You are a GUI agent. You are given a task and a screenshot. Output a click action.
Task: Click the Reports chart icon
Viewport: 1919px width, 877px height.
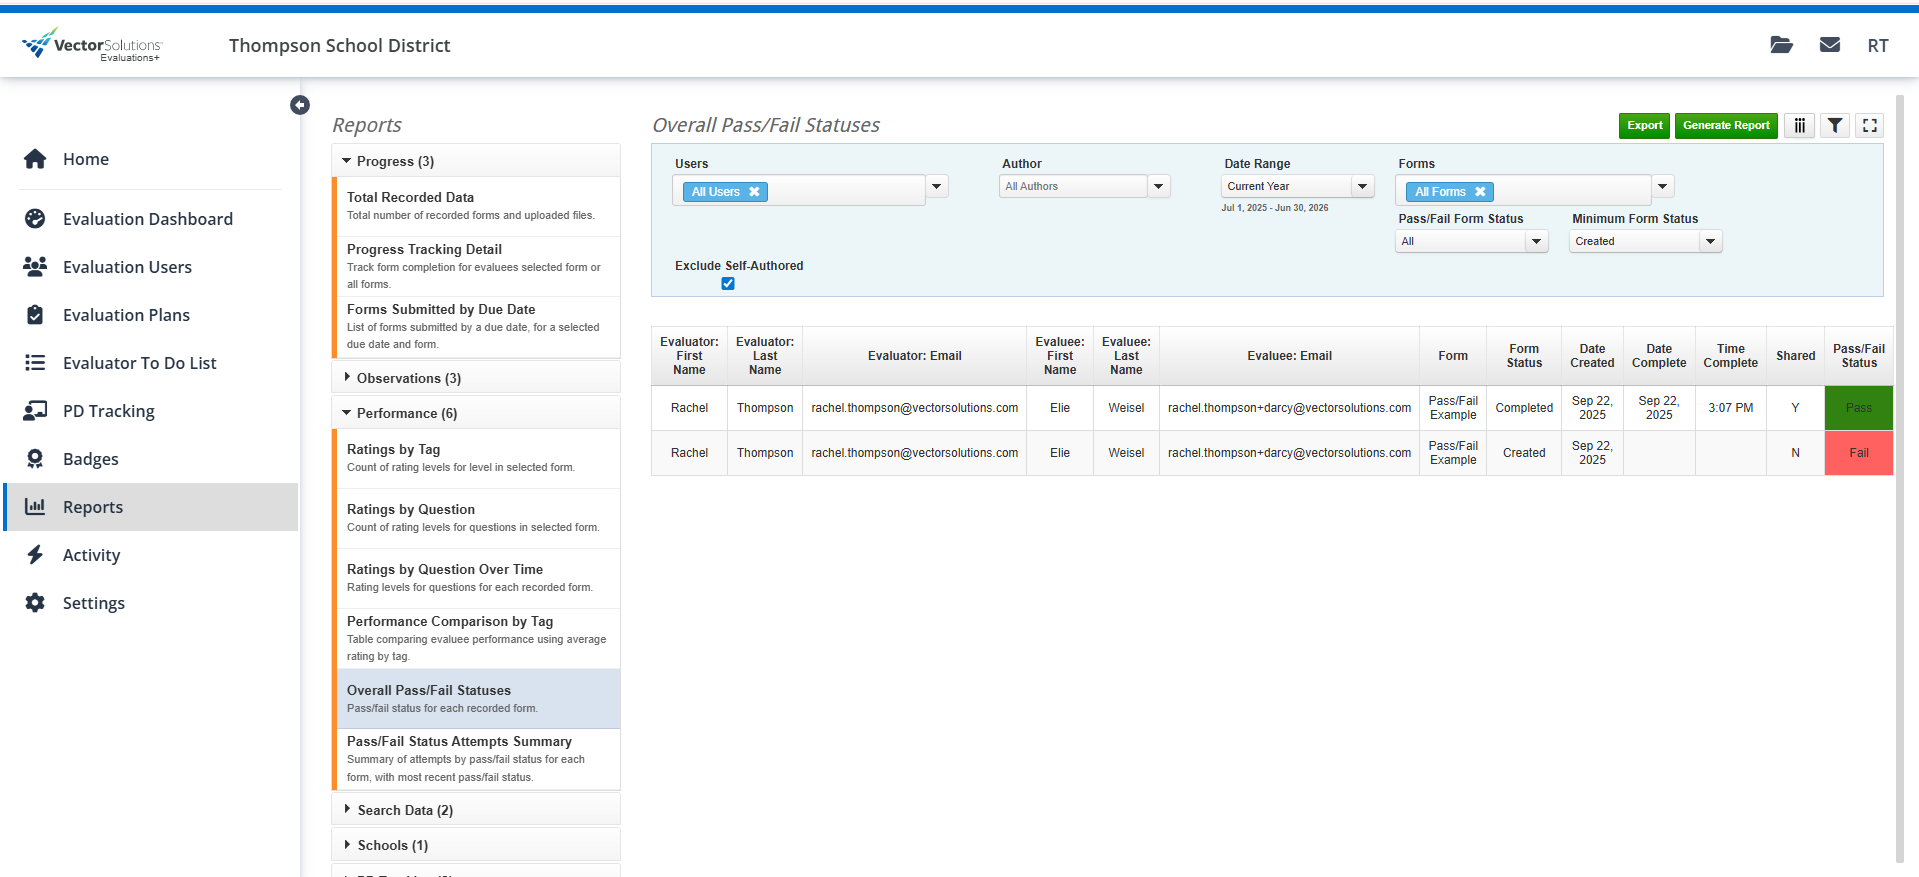click(x=35, y=507)
